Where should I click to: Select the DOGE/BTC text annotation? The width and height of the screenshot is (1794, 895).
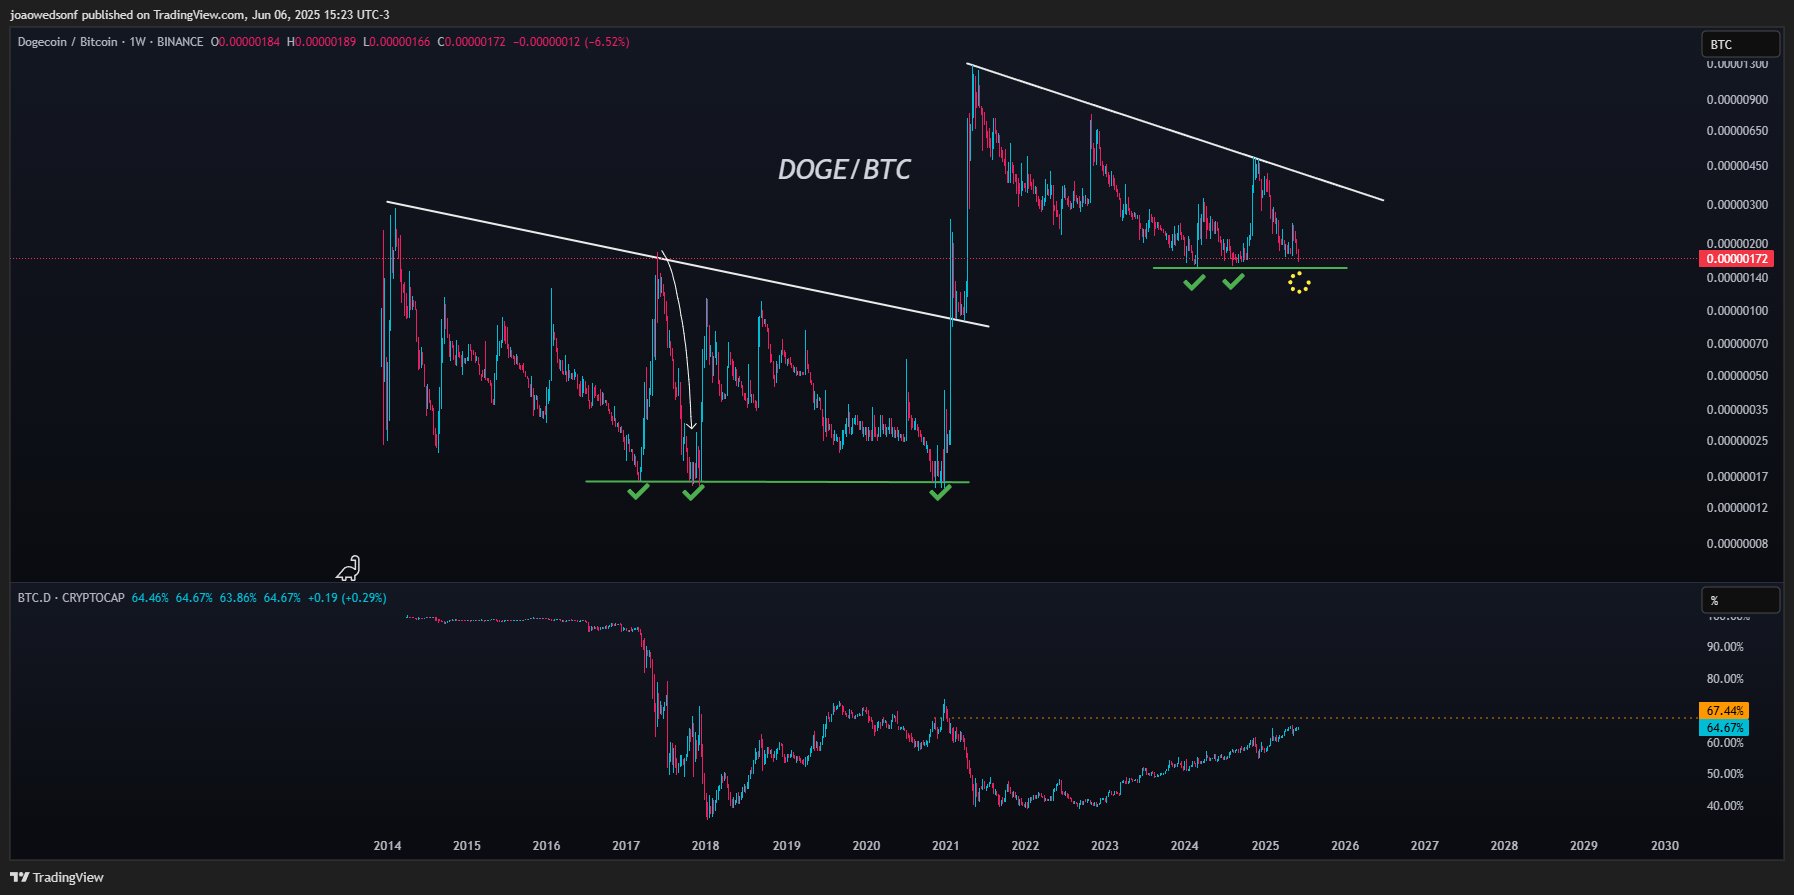[844, 170]
